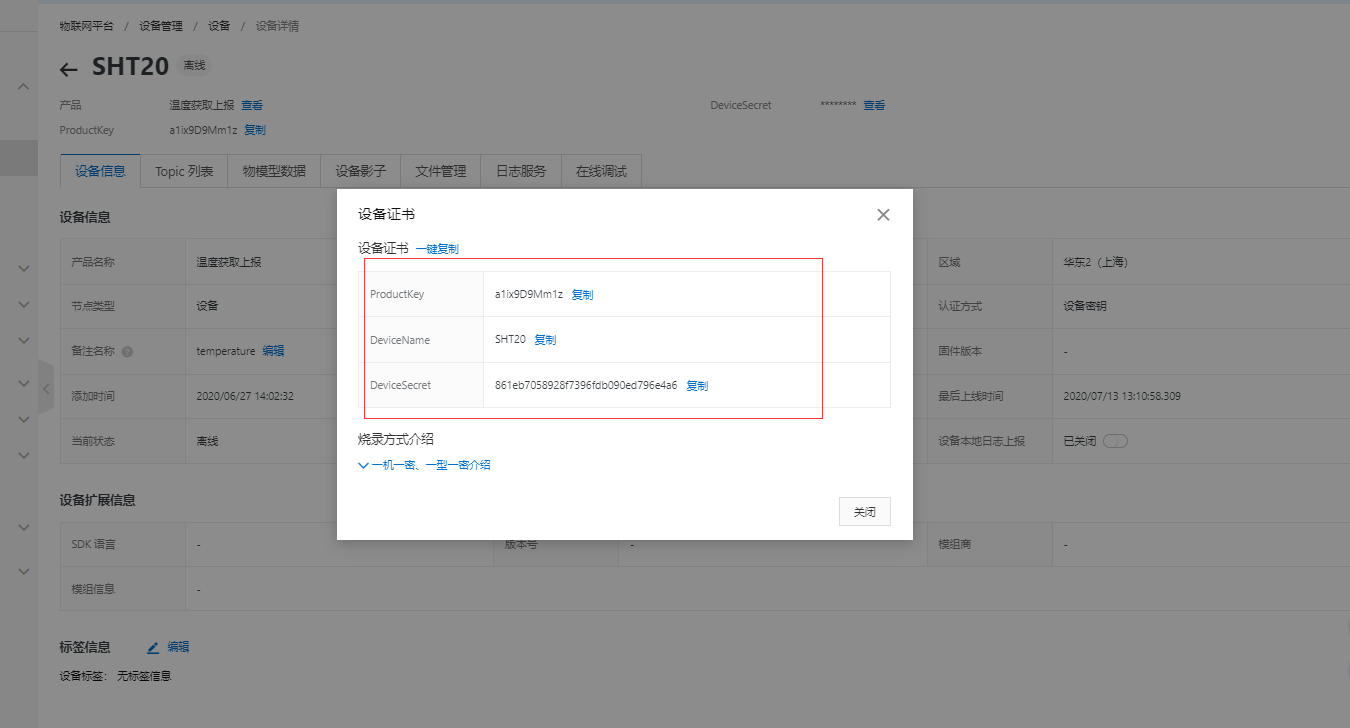This screenshot has width=1350, height=728.
Task: Navigate to 设备管理 in the breadcrumb
Action: [160, 25]
